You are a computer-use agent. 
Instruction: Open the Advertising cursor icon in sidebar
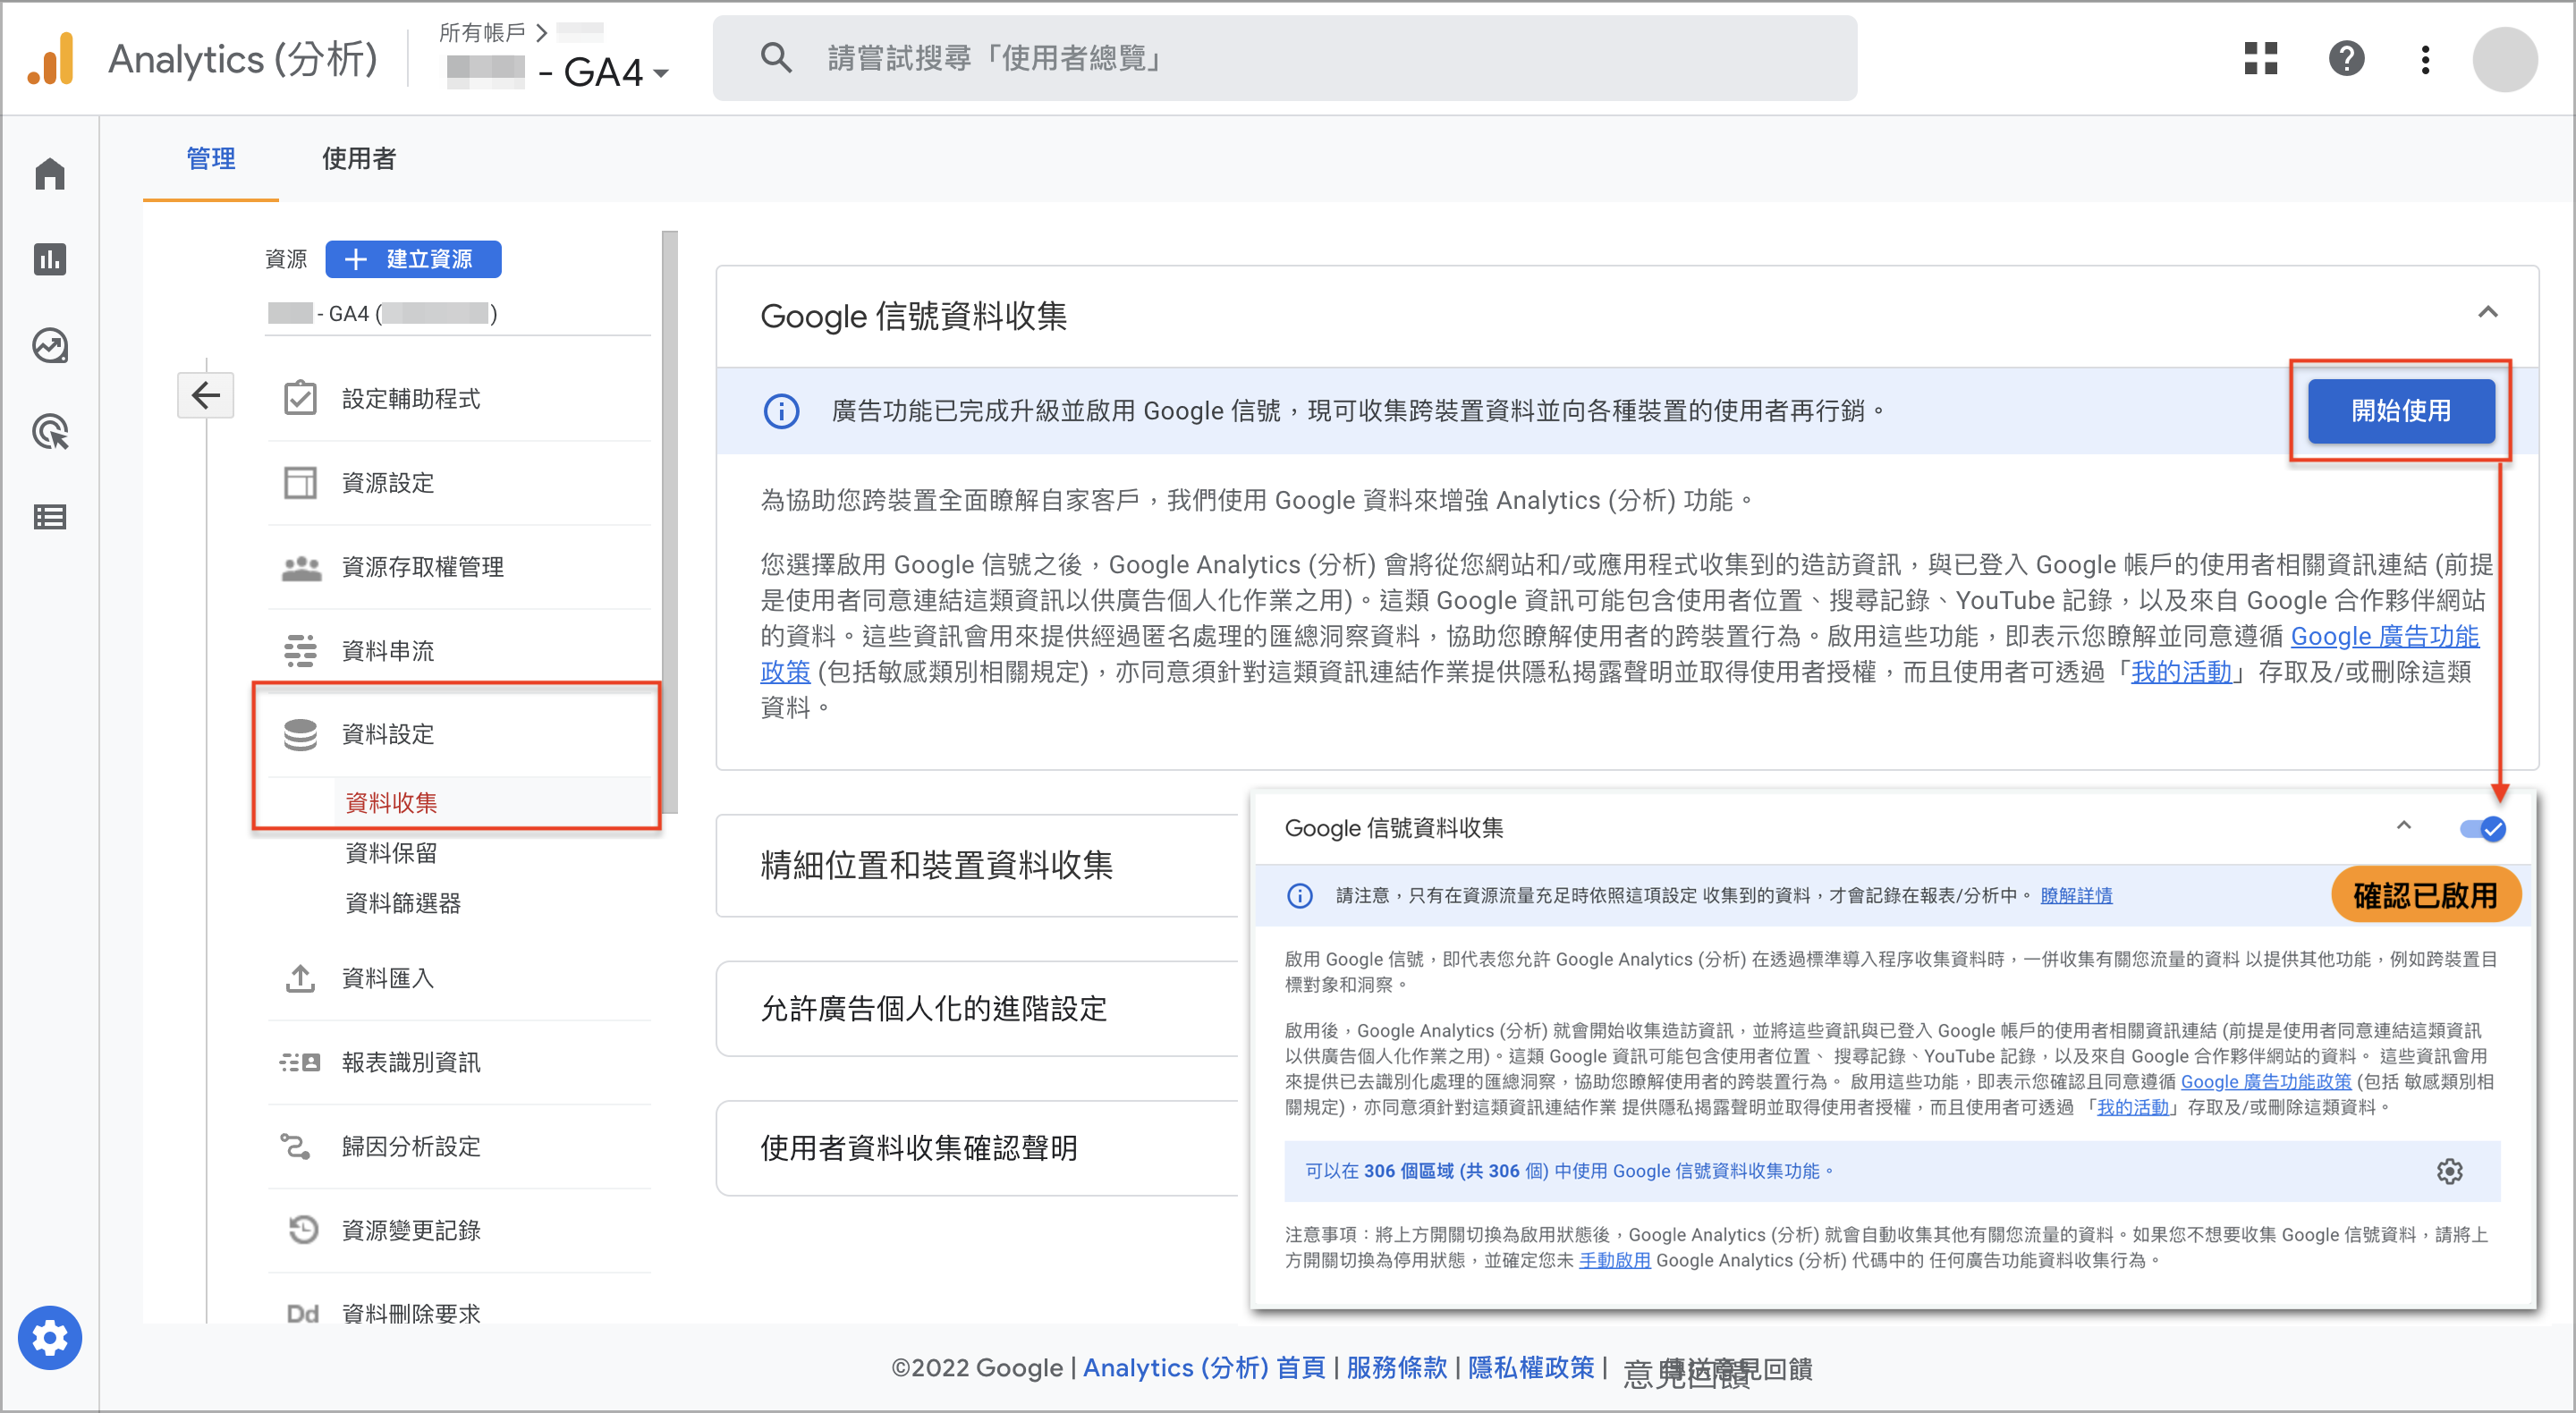point(50,432)
